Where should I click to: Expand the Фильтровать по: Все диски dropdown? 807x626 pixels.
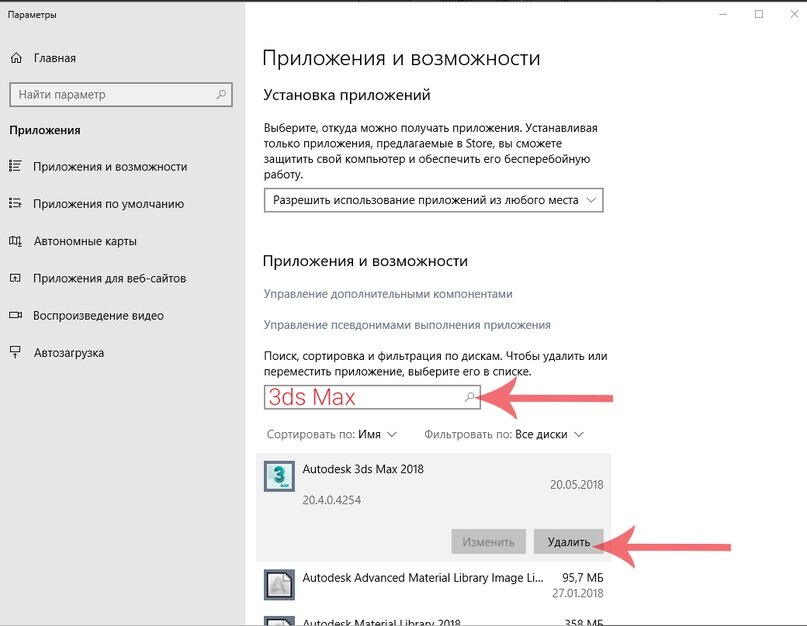[504, 434]
